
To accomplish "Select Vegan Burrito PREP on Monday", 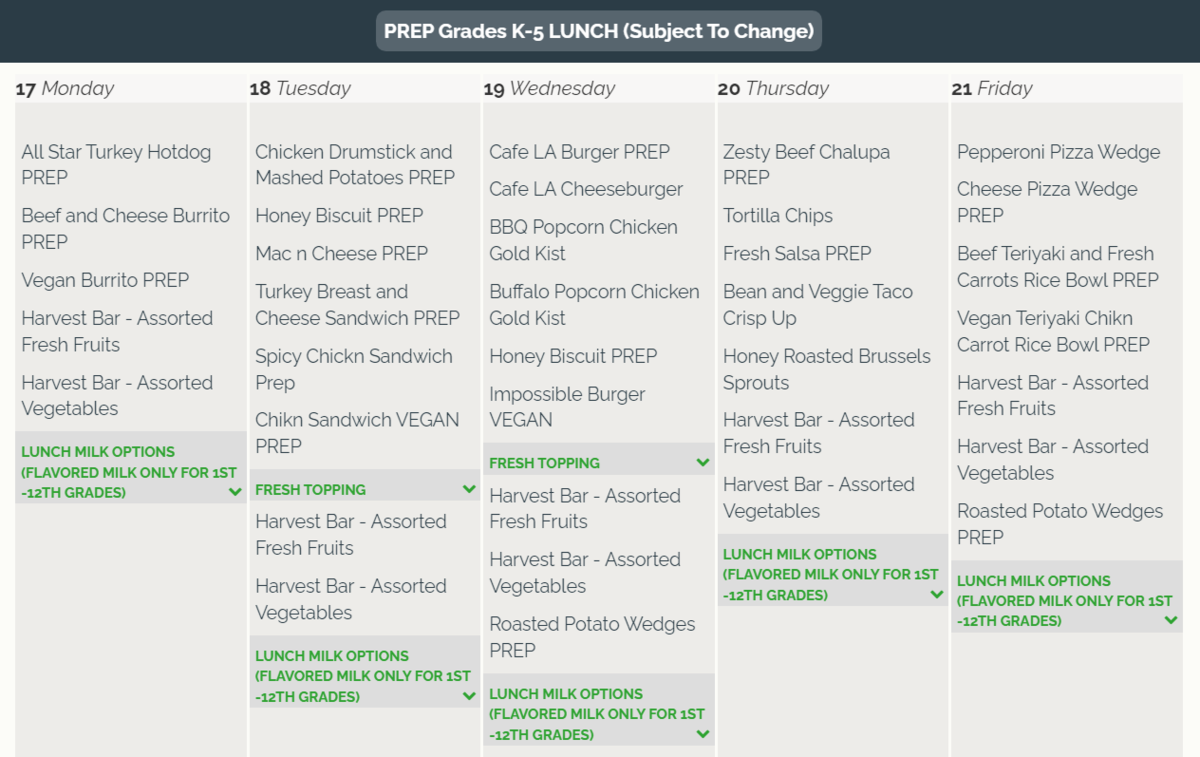I will [x=105, y=280].
